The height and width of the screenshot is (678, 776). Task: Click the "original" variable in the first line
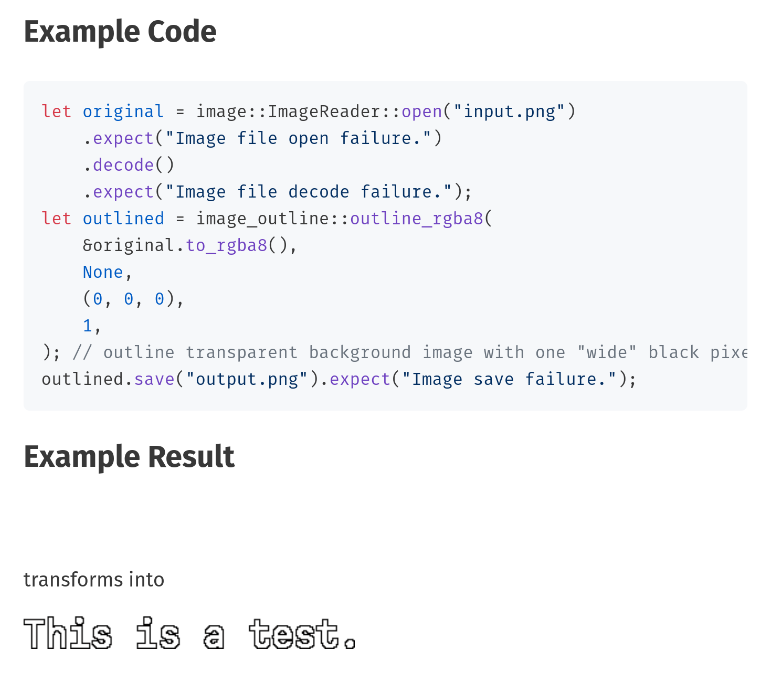(123, 111)
